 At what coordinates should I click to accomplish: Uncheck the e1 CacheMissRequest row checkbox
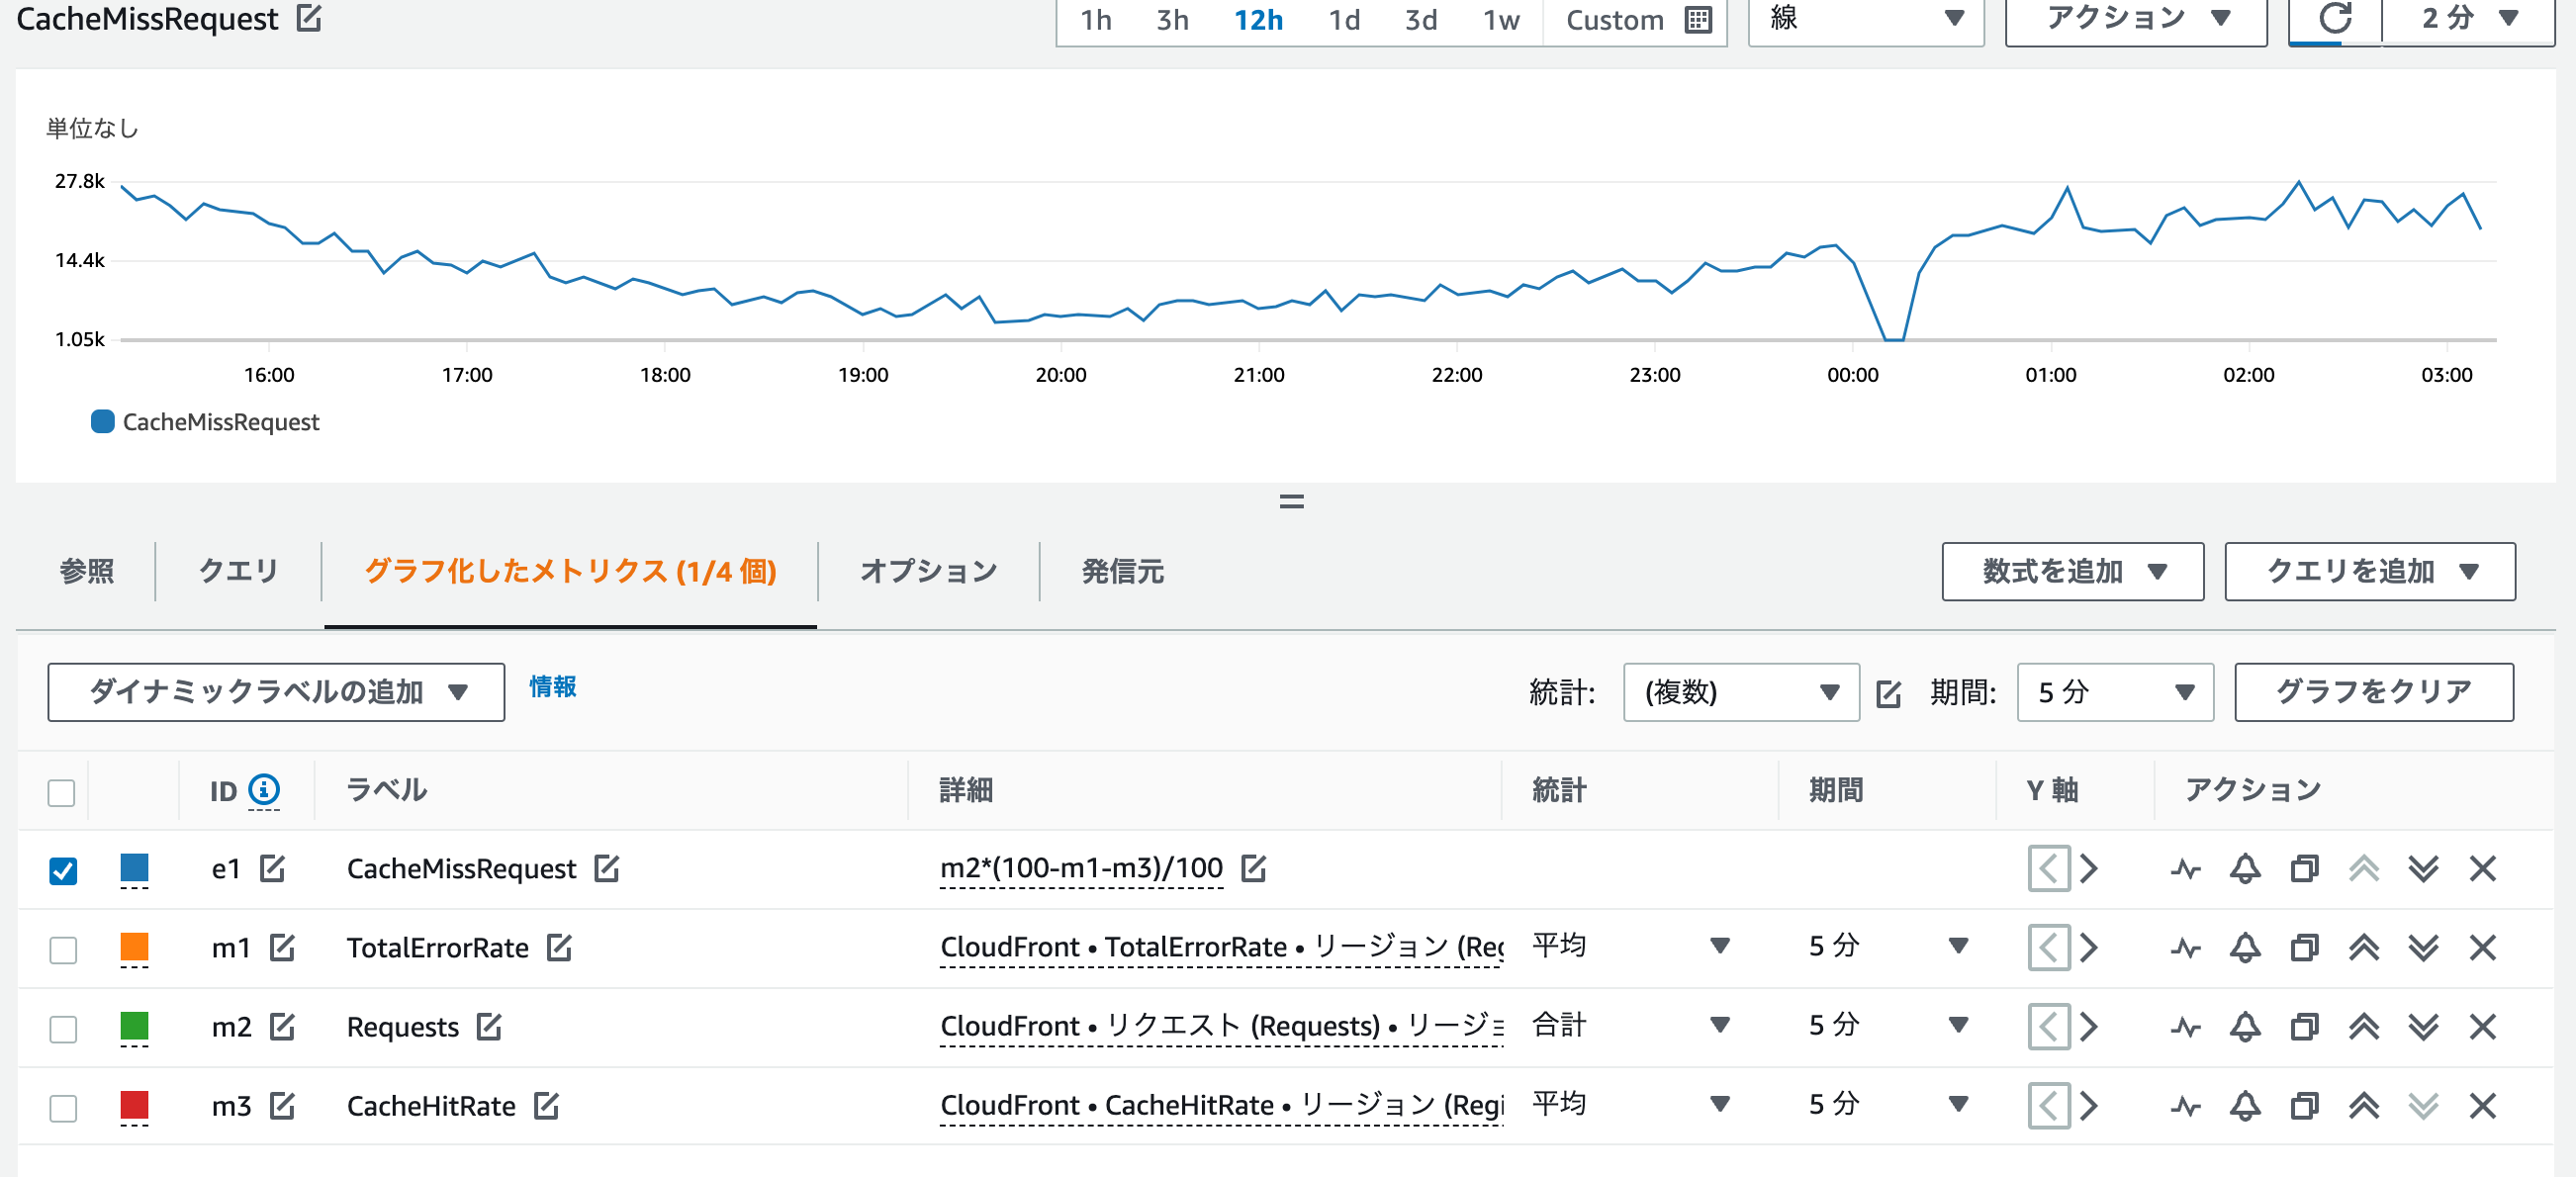[62, 868]
